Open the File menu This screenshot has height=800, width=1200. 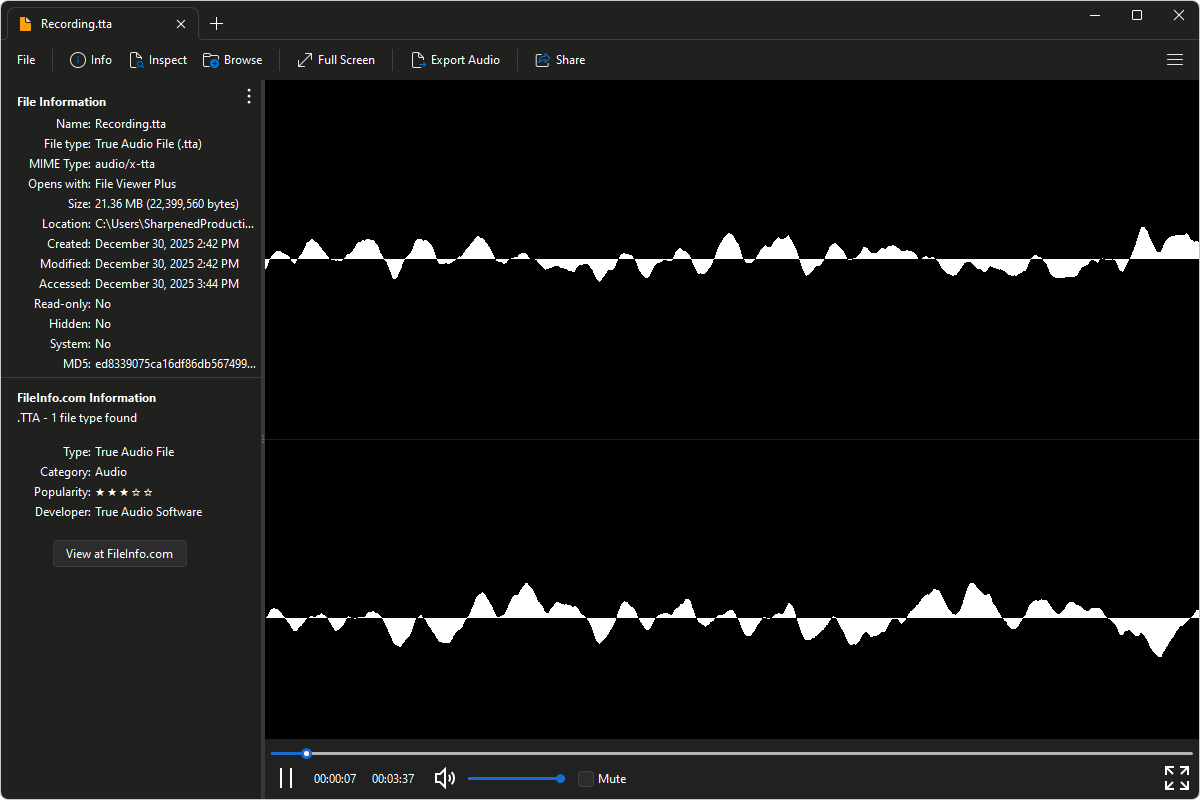(26, 60)
